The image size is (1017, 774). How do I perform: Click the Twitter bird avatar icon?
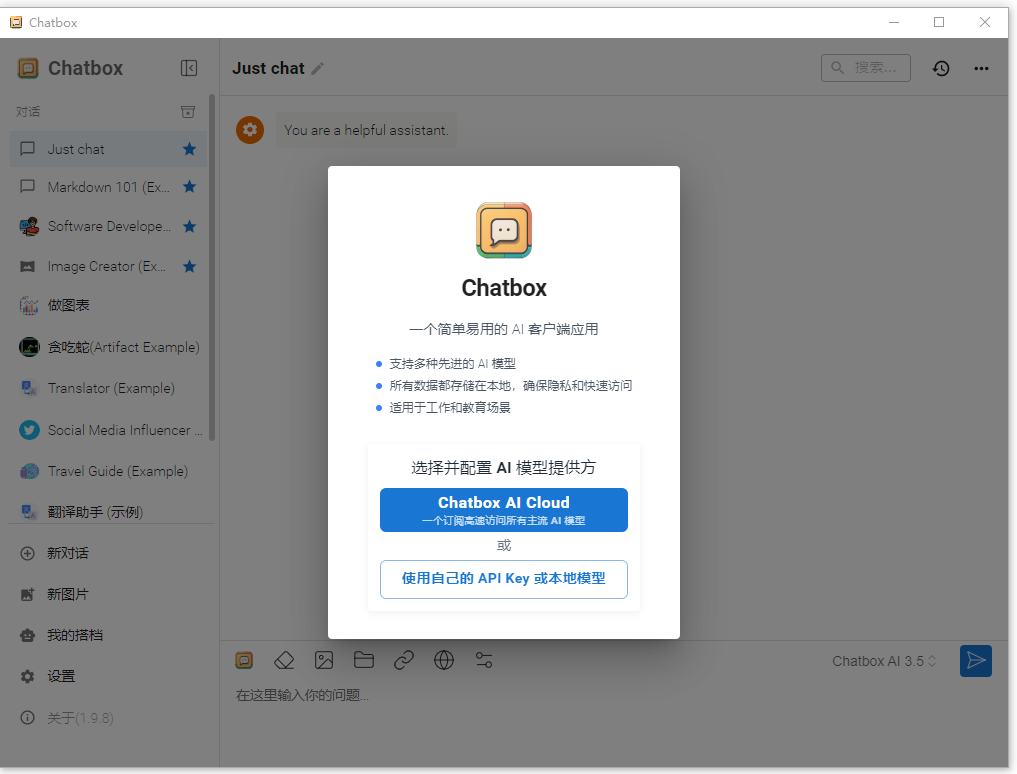point(29,430)
